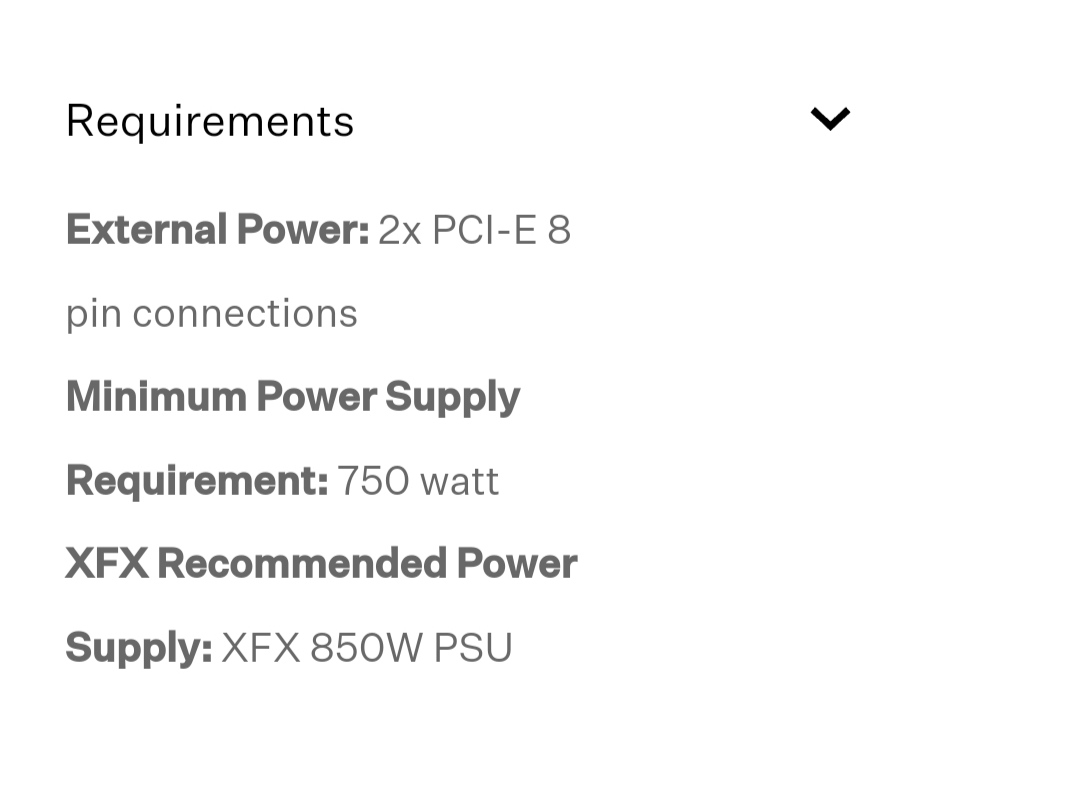Click the word 'watt' after 750
This screenshot has width=1080, height=805.
pyautogui.click(x=459, y=481)
